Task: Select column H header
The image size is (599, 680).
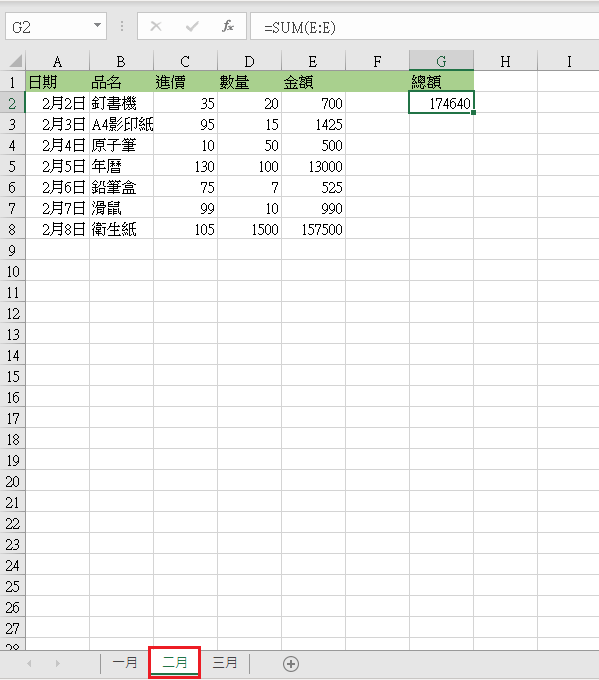Action: [x=505, y=61]
